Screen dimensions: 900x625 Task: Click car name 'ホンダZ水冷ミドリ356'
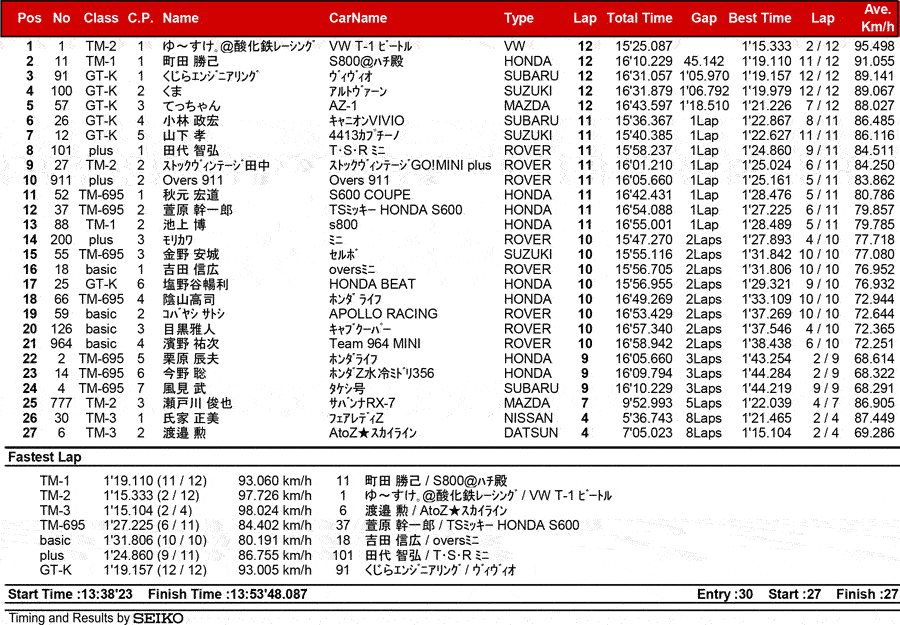(381, 374)
